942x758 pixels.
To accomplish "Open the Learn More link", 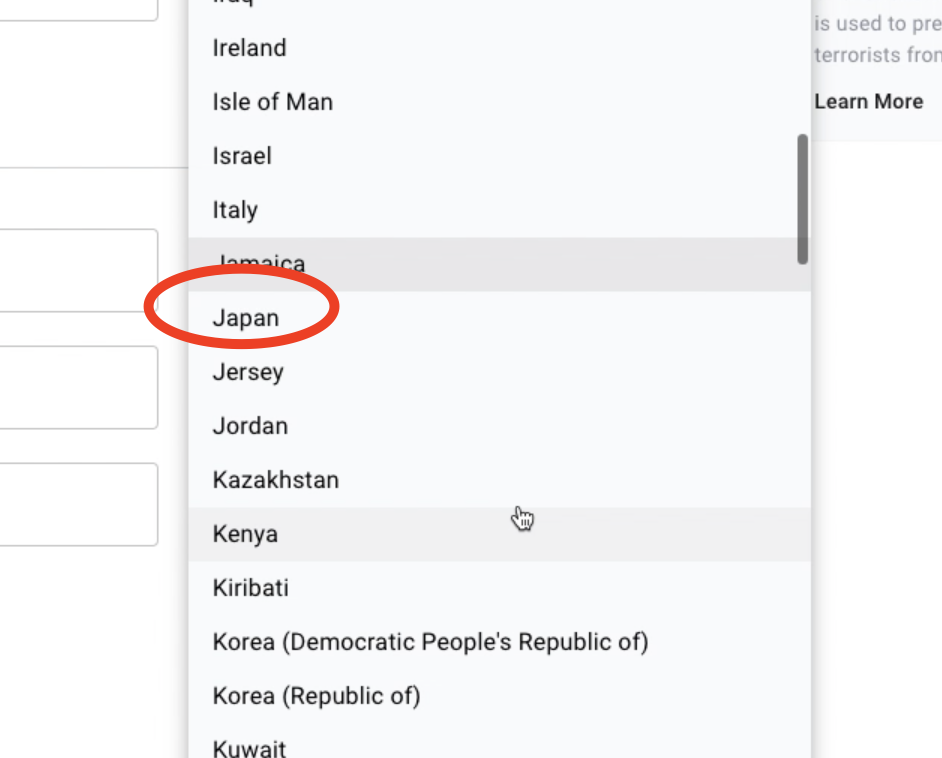I will click(868, 101).
